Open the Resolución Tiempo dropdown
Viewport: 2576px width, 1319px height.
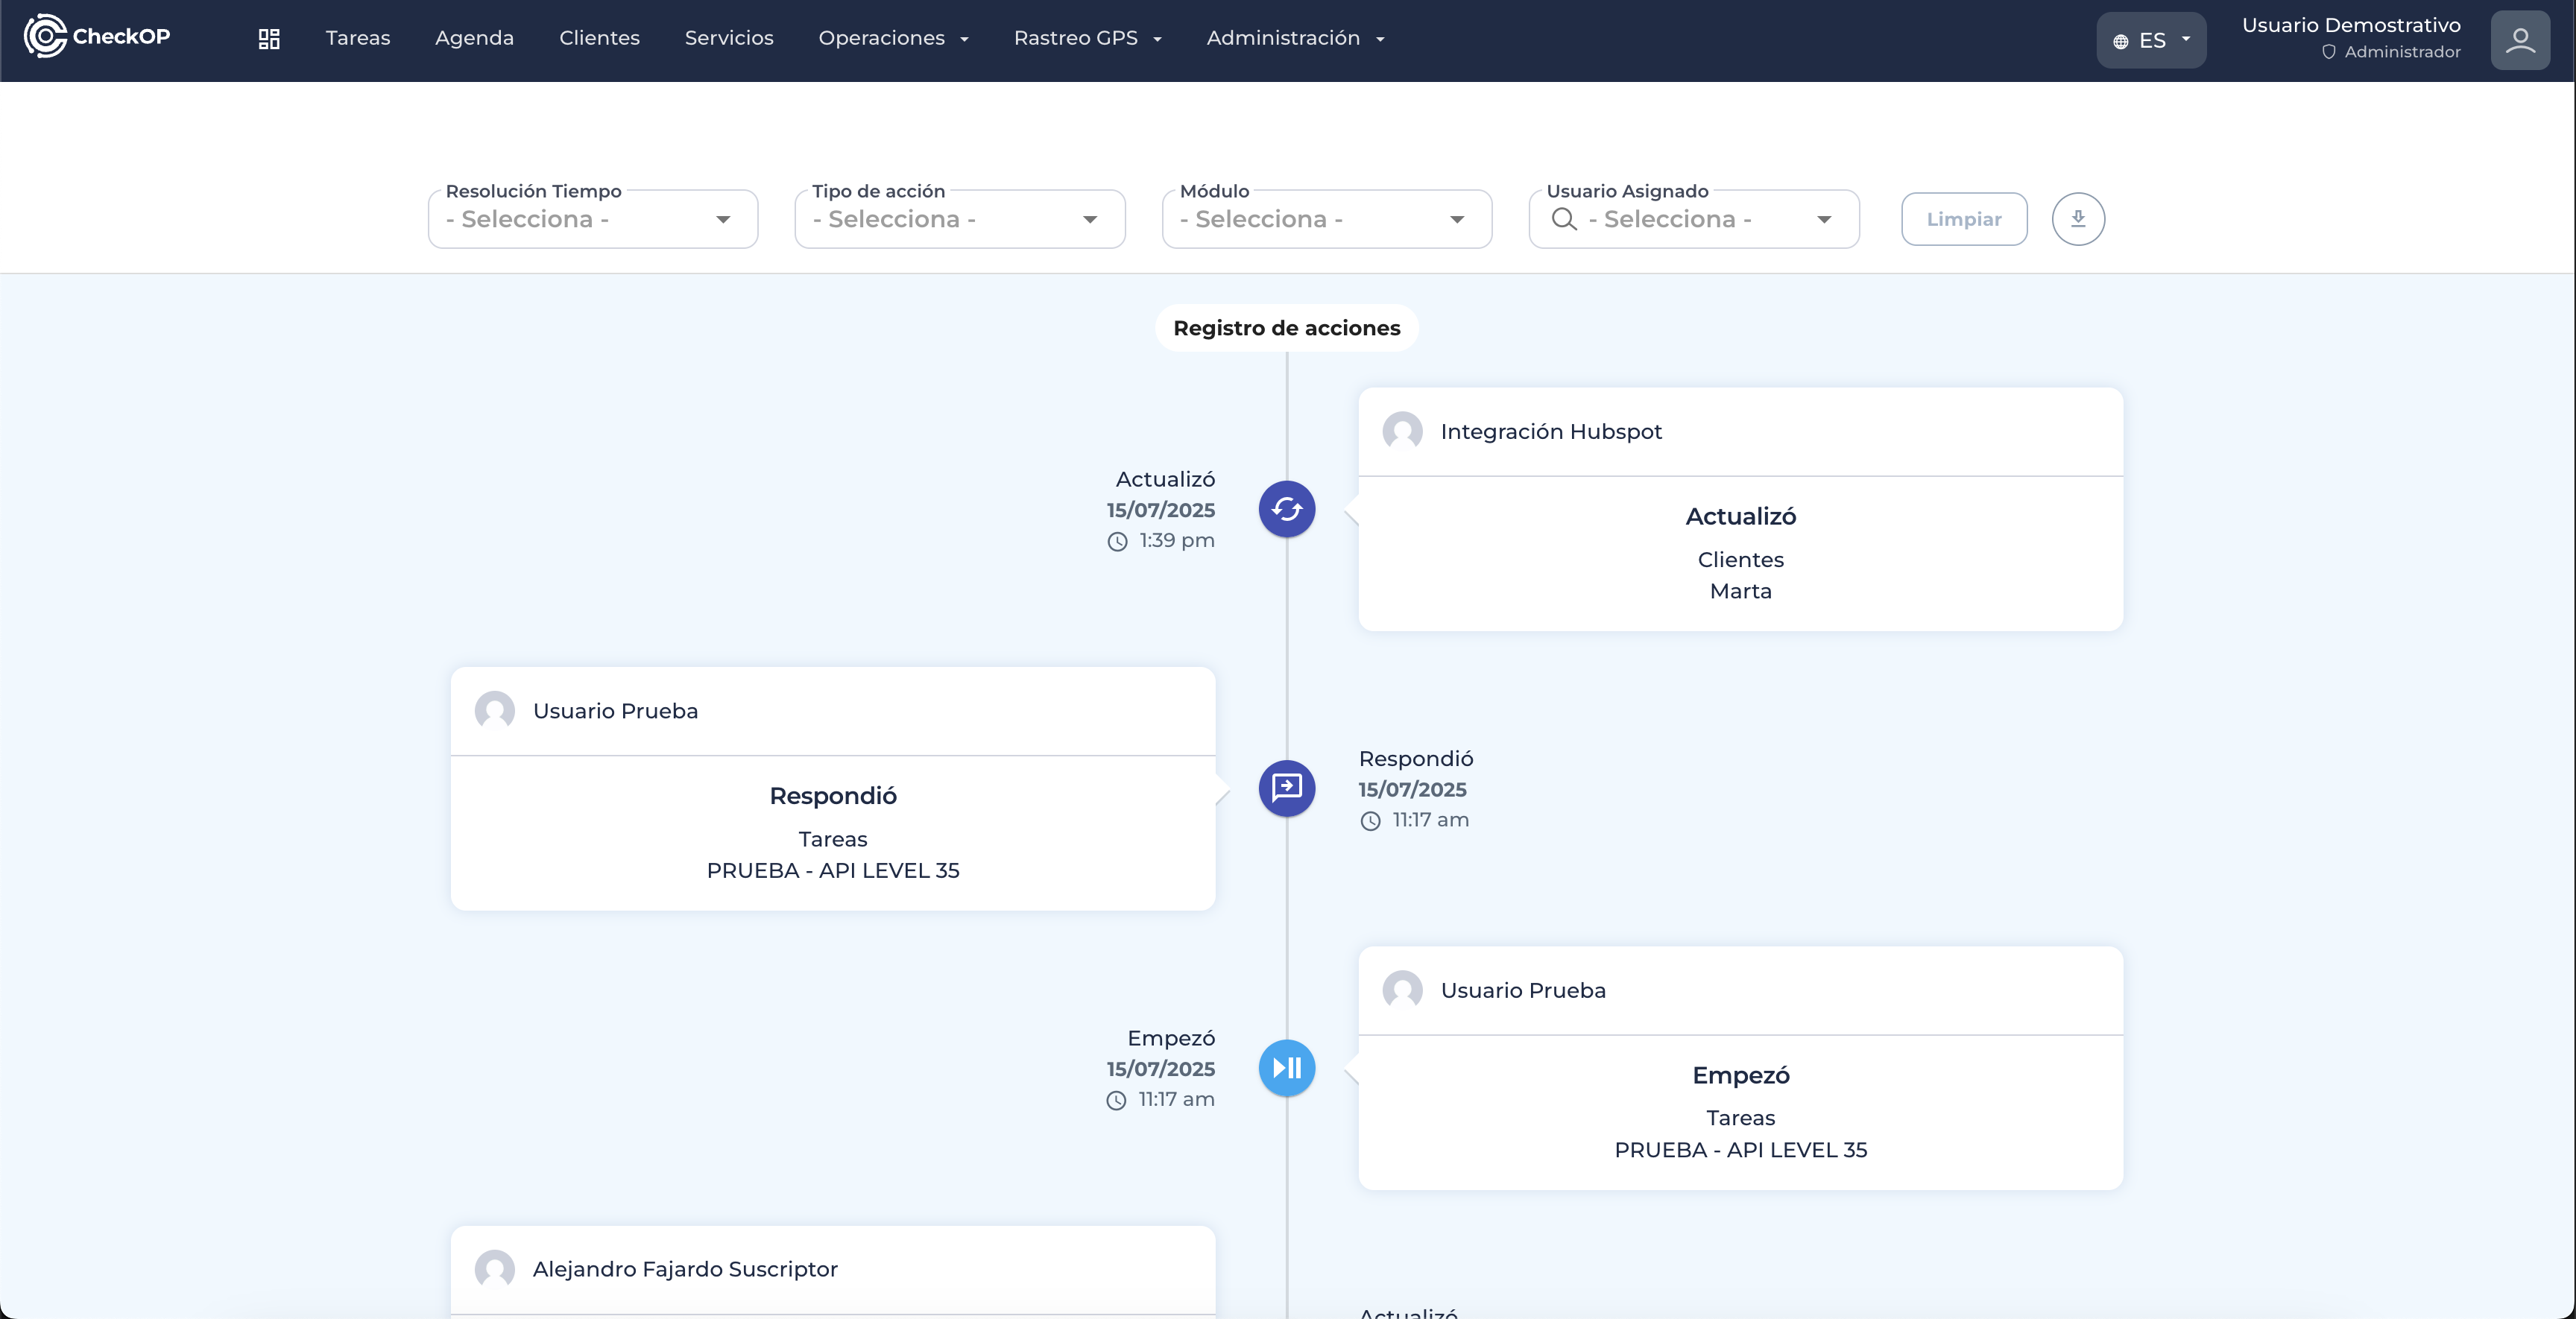point(592,219)
